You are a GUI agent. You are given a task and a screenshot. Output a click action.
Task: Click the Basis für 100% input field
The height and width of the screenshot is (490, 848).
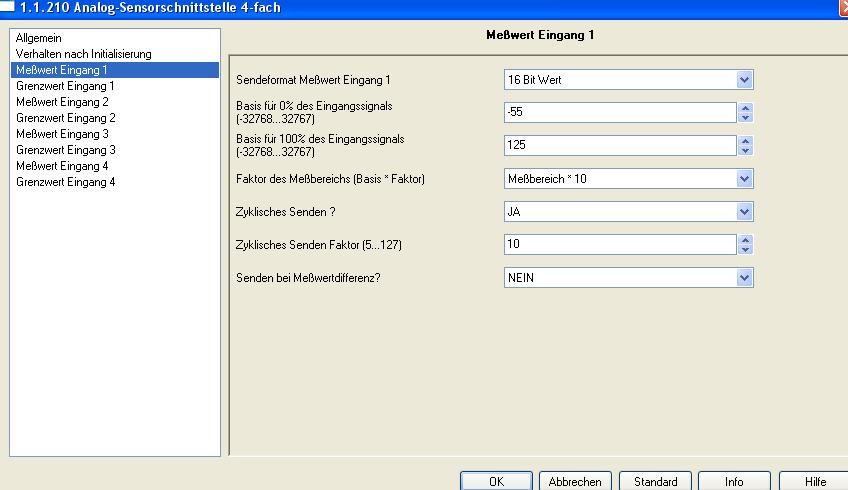pyautogui.click(x=620, y=146)
